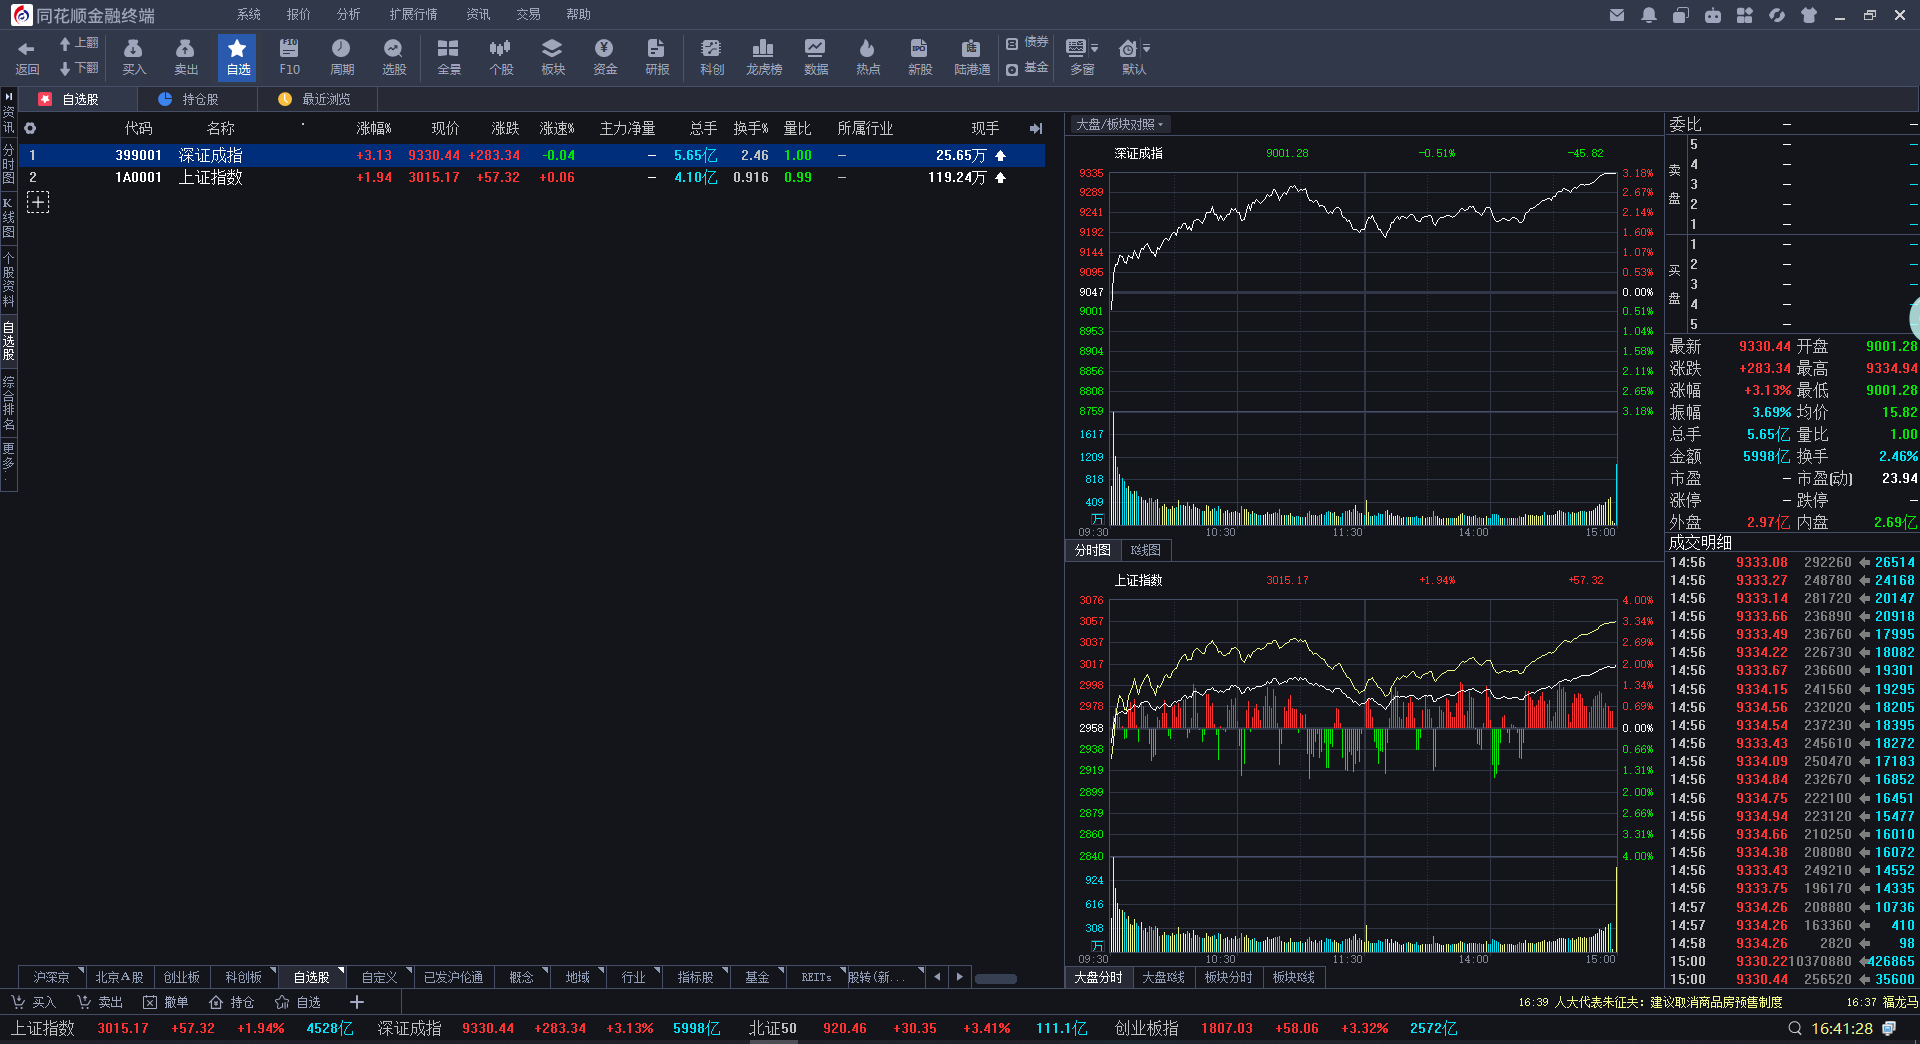
Task: Add a stock with the dashed plus box
Action: tap(38, 202)
